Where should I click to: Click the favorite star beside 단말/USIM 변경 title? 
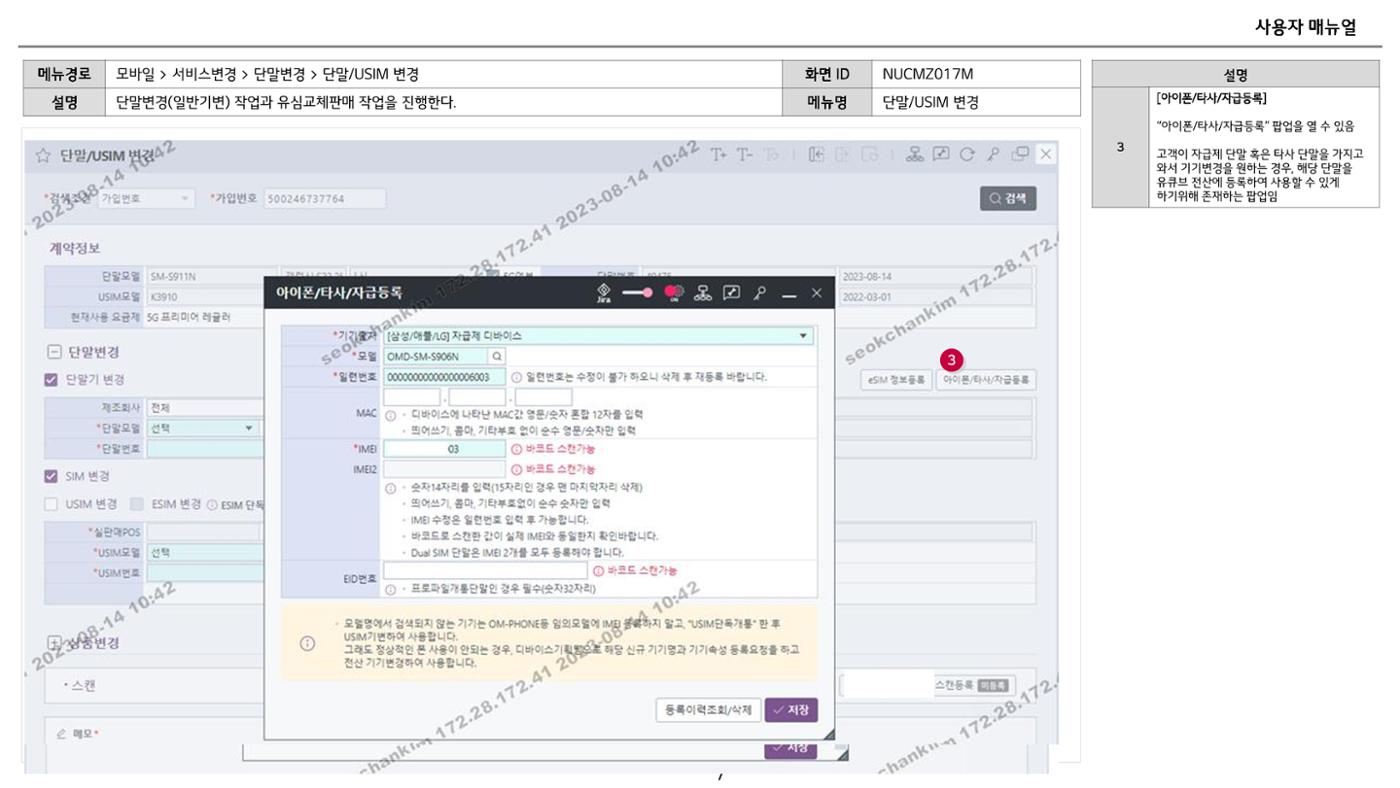tap(43, 155)
